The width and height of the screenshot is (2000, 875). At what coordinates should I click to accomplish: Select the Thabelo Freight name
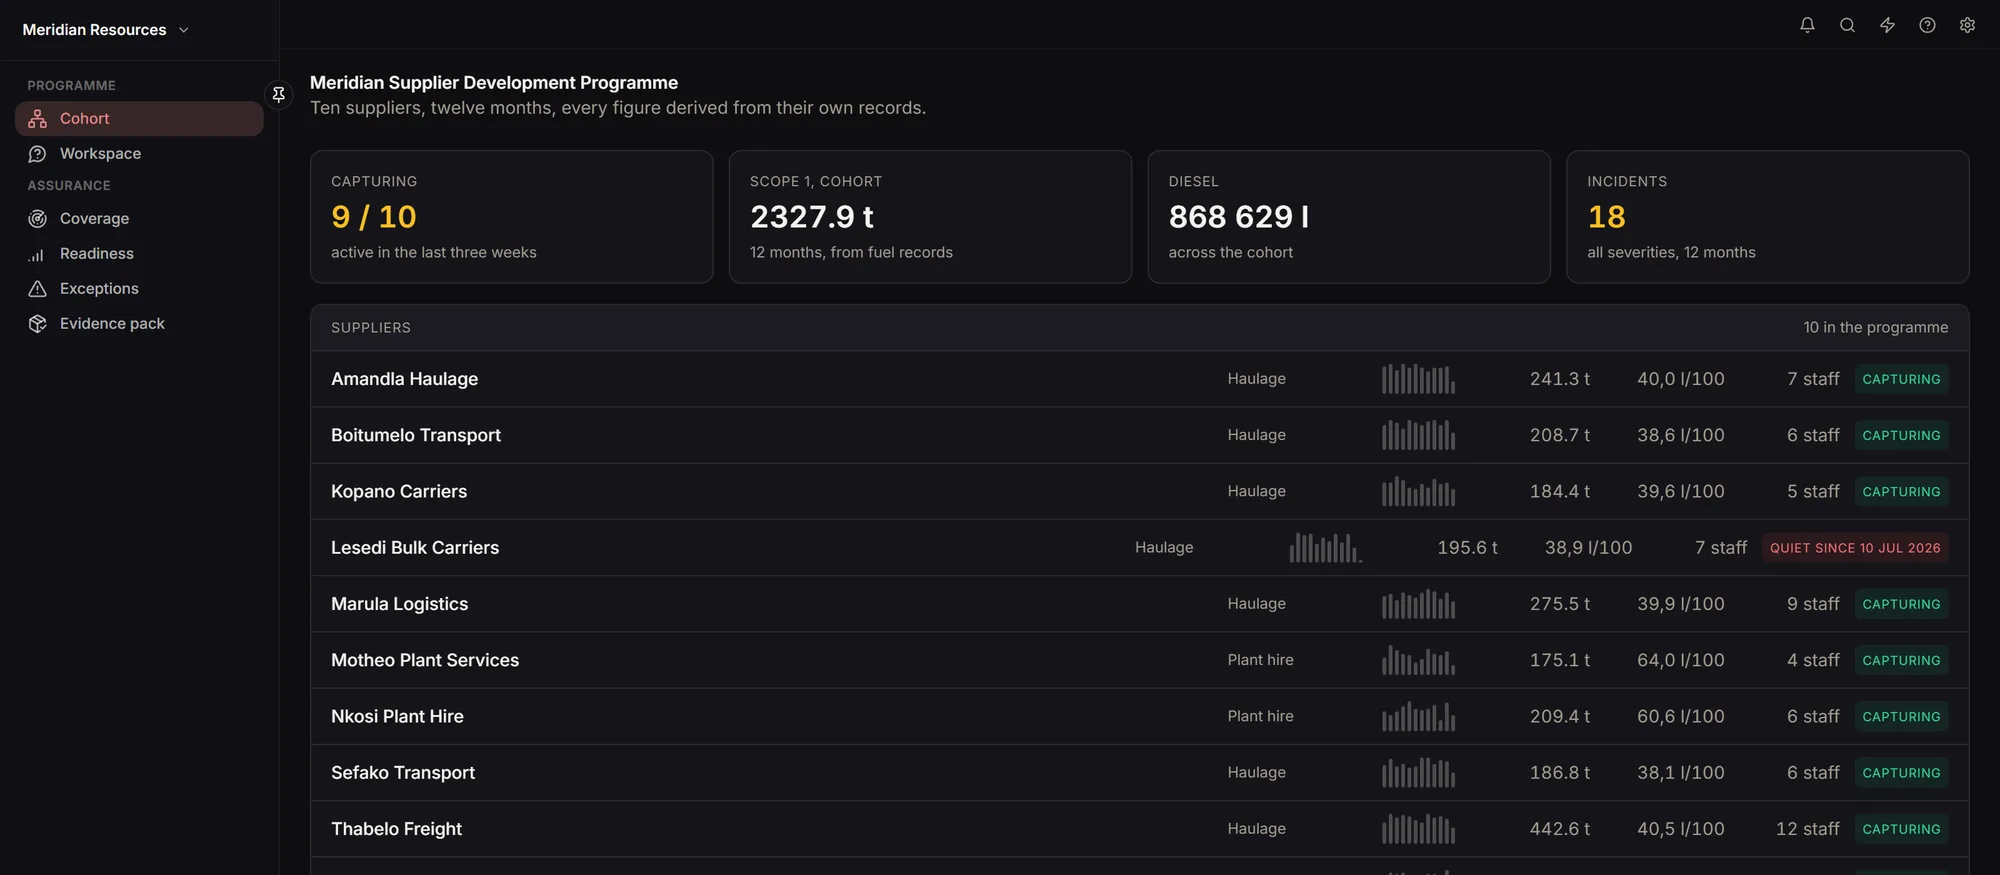[x=396, y=829]
